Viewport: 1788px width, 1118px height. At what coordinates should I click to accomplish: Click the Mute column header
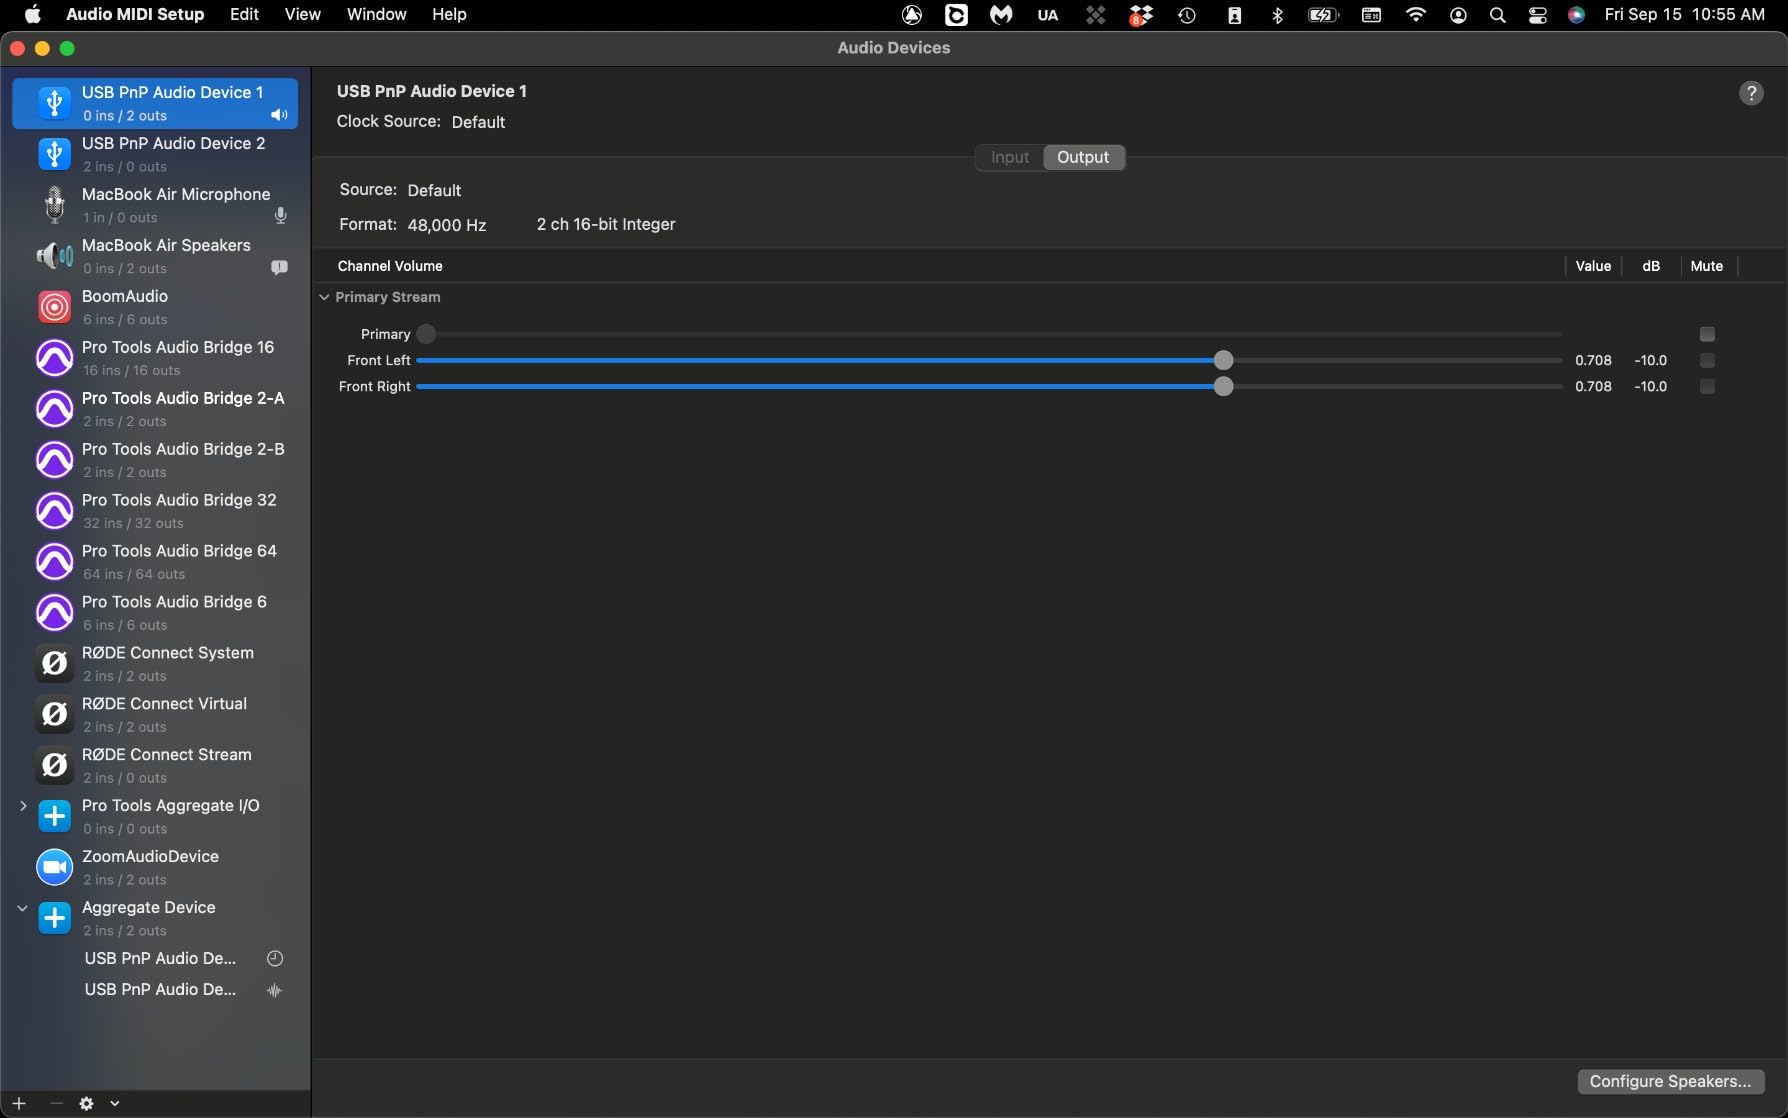click(1706, 266)
